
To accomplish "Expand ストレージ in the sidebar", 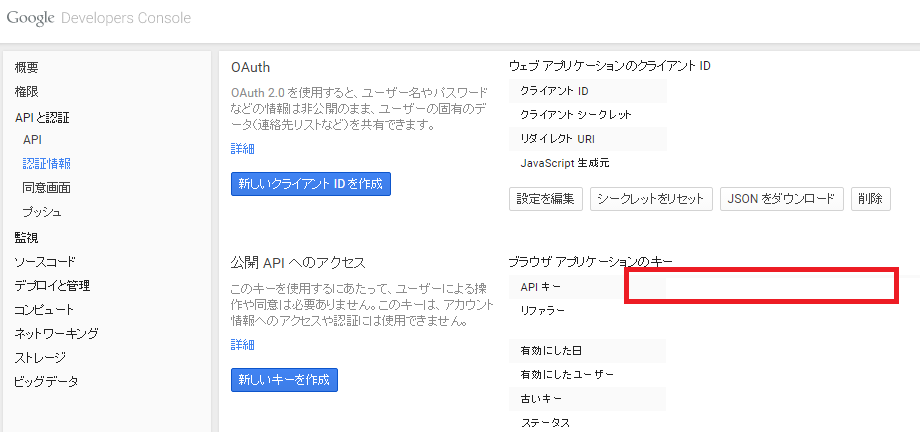I will [40, 357].
